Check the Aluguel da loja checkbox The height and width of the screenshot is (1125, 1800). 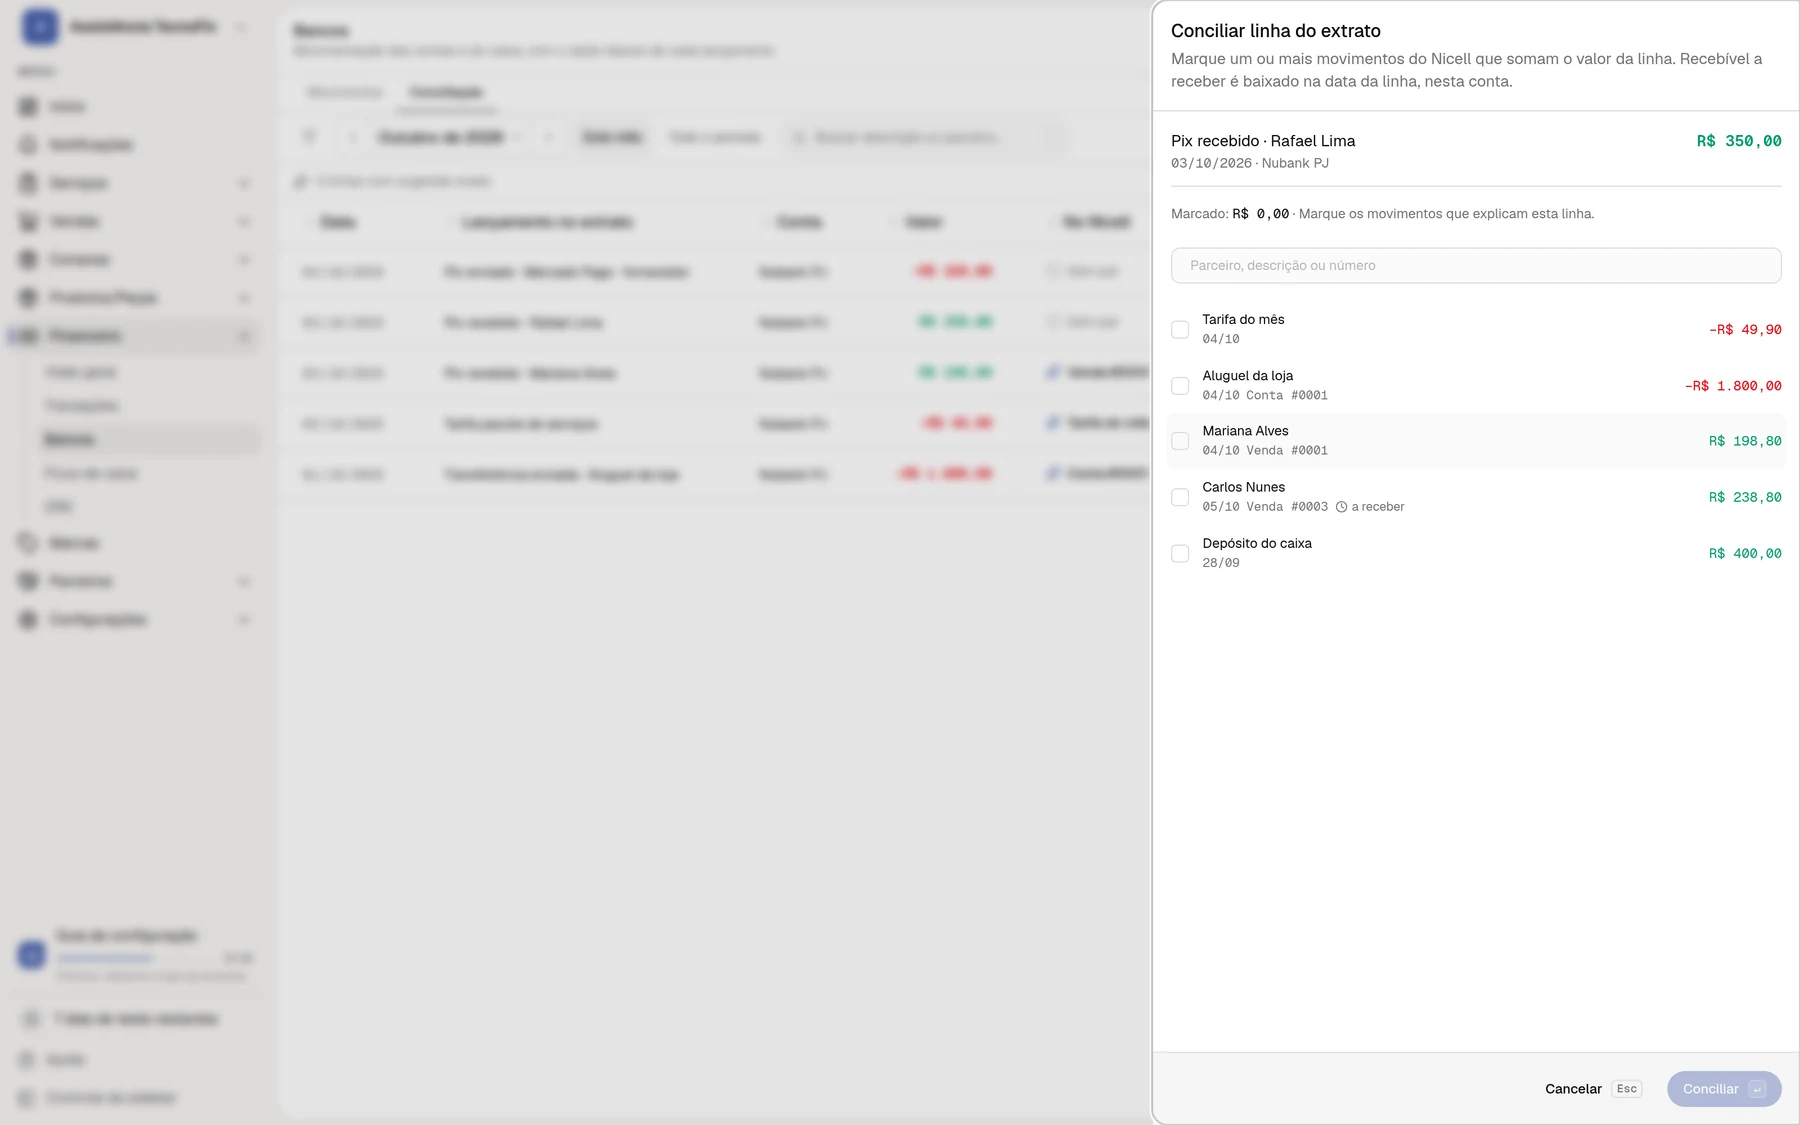(1180, 385)
